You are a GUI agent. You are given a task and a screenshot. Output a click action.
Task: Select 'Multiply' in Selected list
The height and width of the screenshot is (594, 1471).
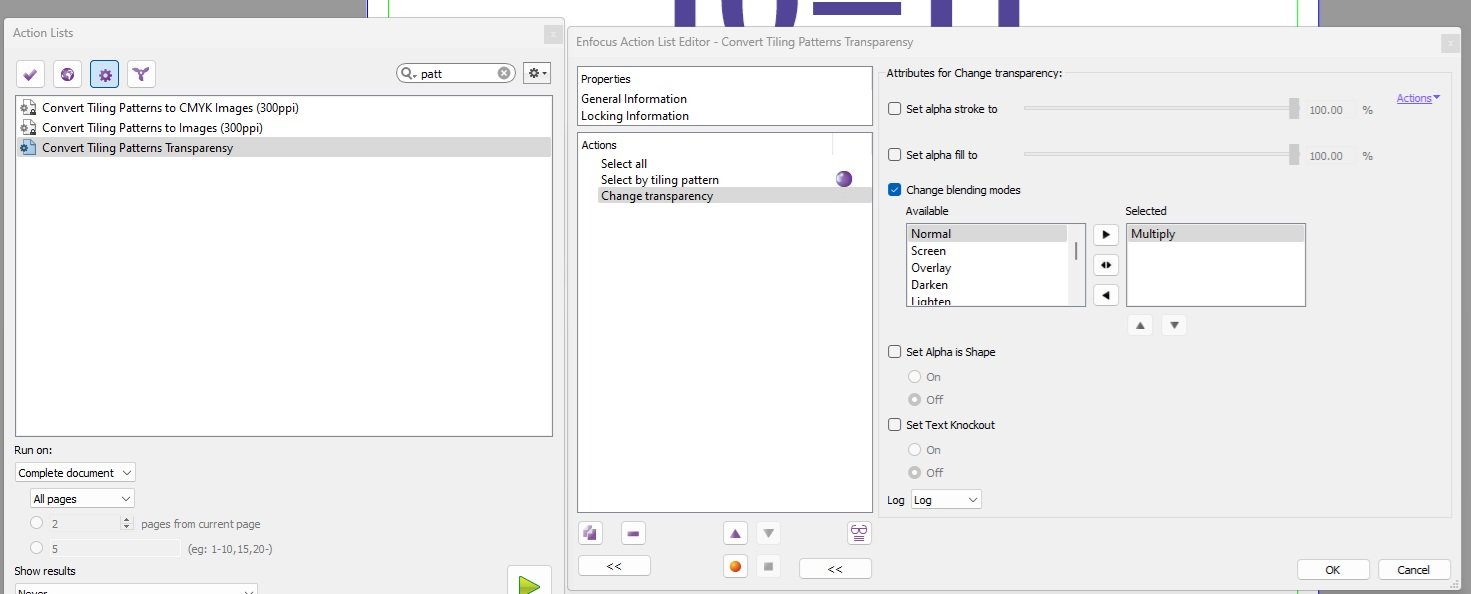pyautogui.click(x=1215, y=234)
